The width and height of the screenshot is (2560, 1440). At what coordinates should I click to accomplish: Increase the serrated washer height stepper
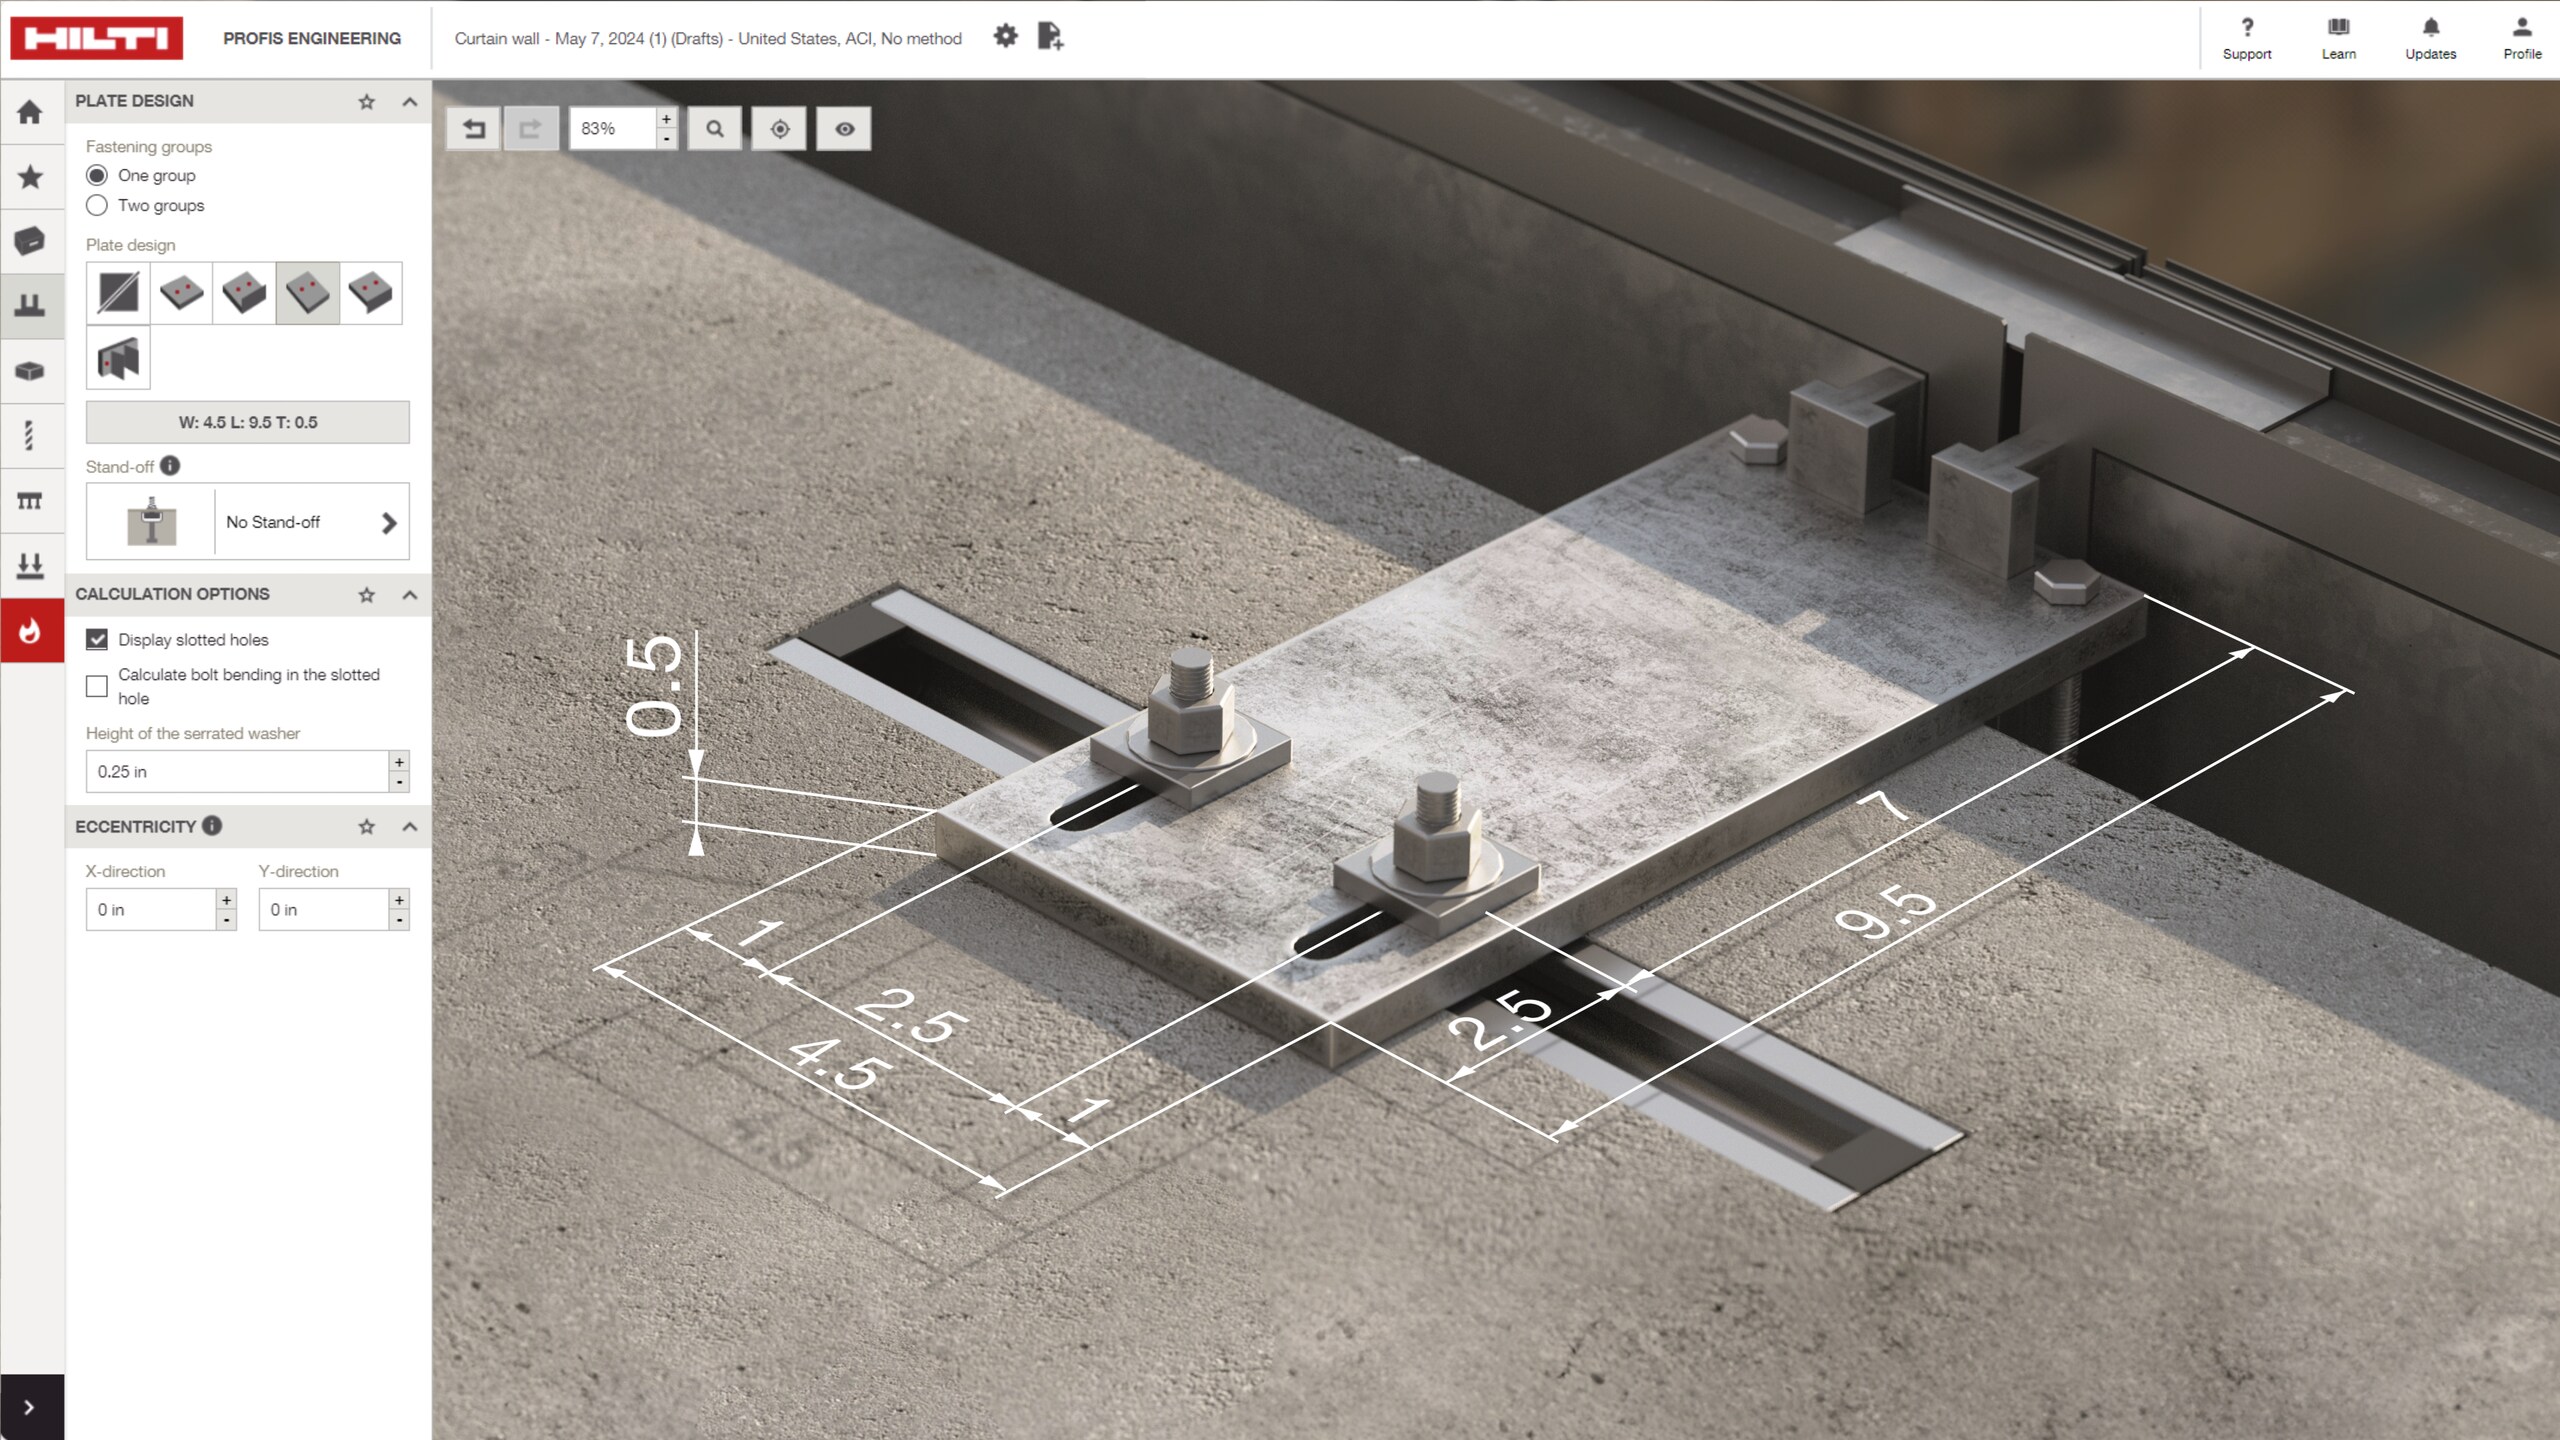point(399,762)
